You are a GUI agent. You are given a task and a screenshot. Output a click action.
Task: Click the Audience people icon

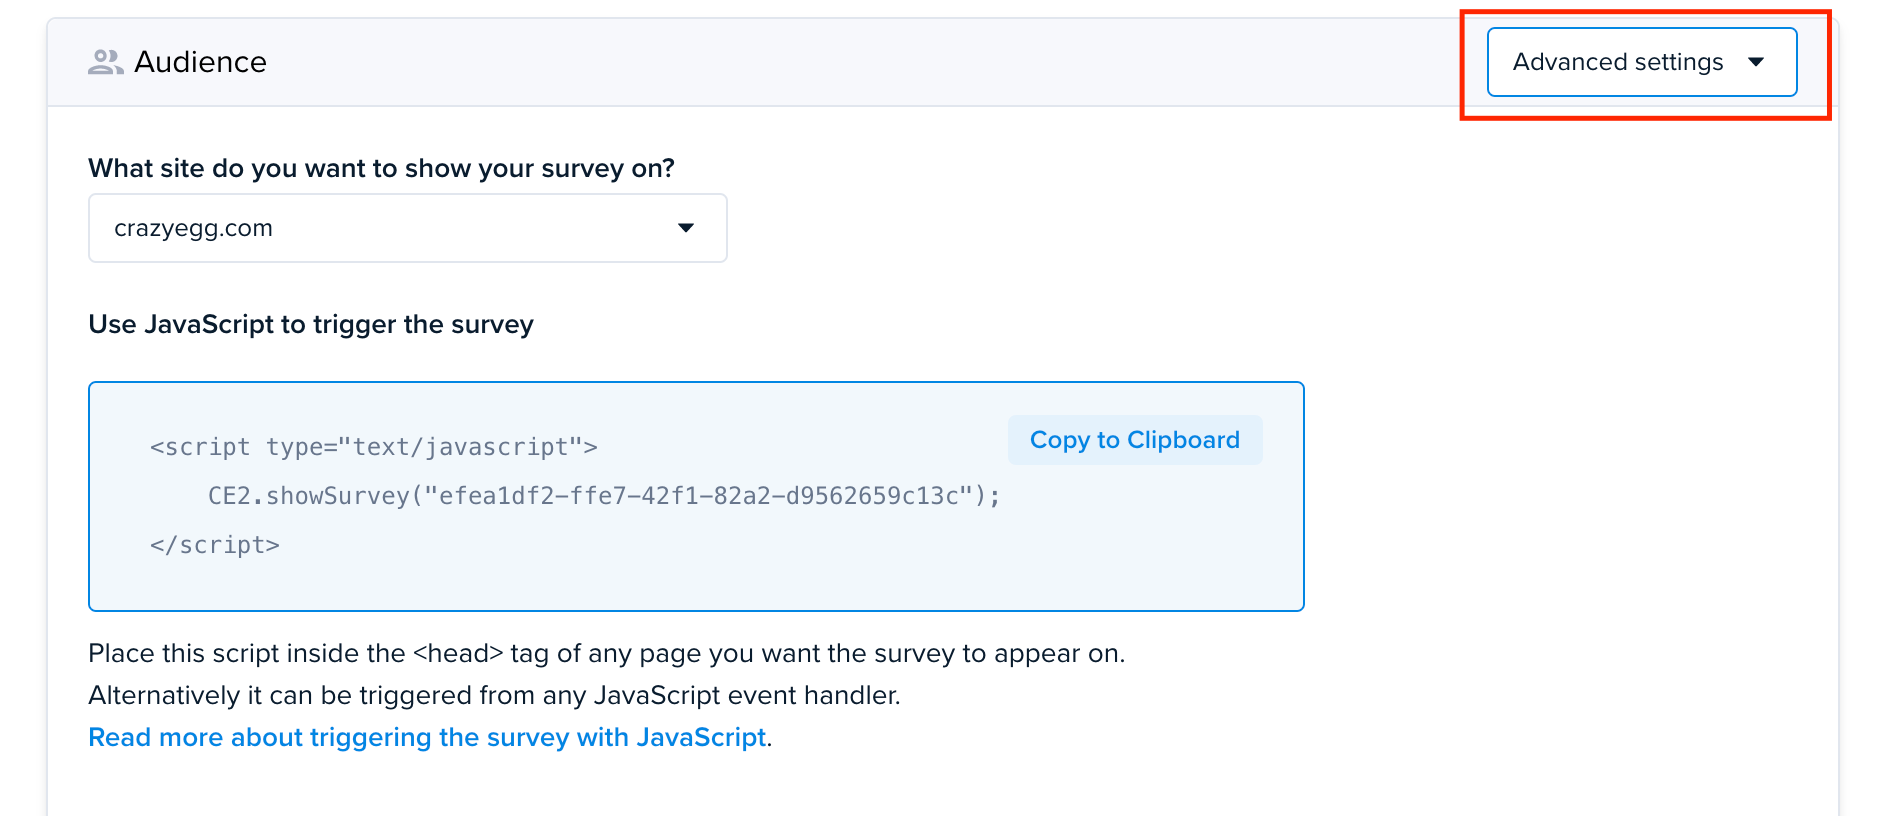coord(105,62)
